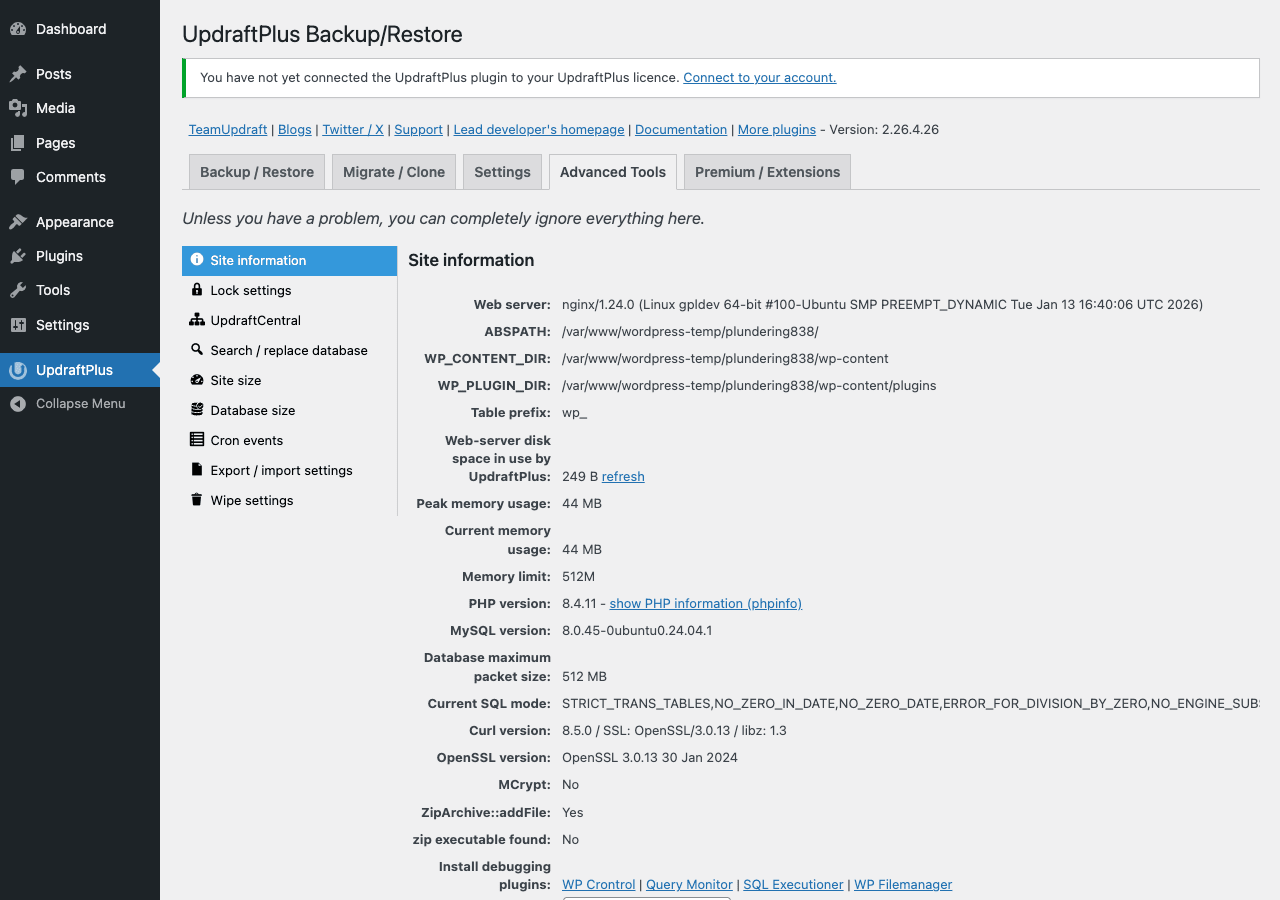Open Appearance in the admin menu
The height and width of the screenshot is (900, 1280).
tap(80, 222)
